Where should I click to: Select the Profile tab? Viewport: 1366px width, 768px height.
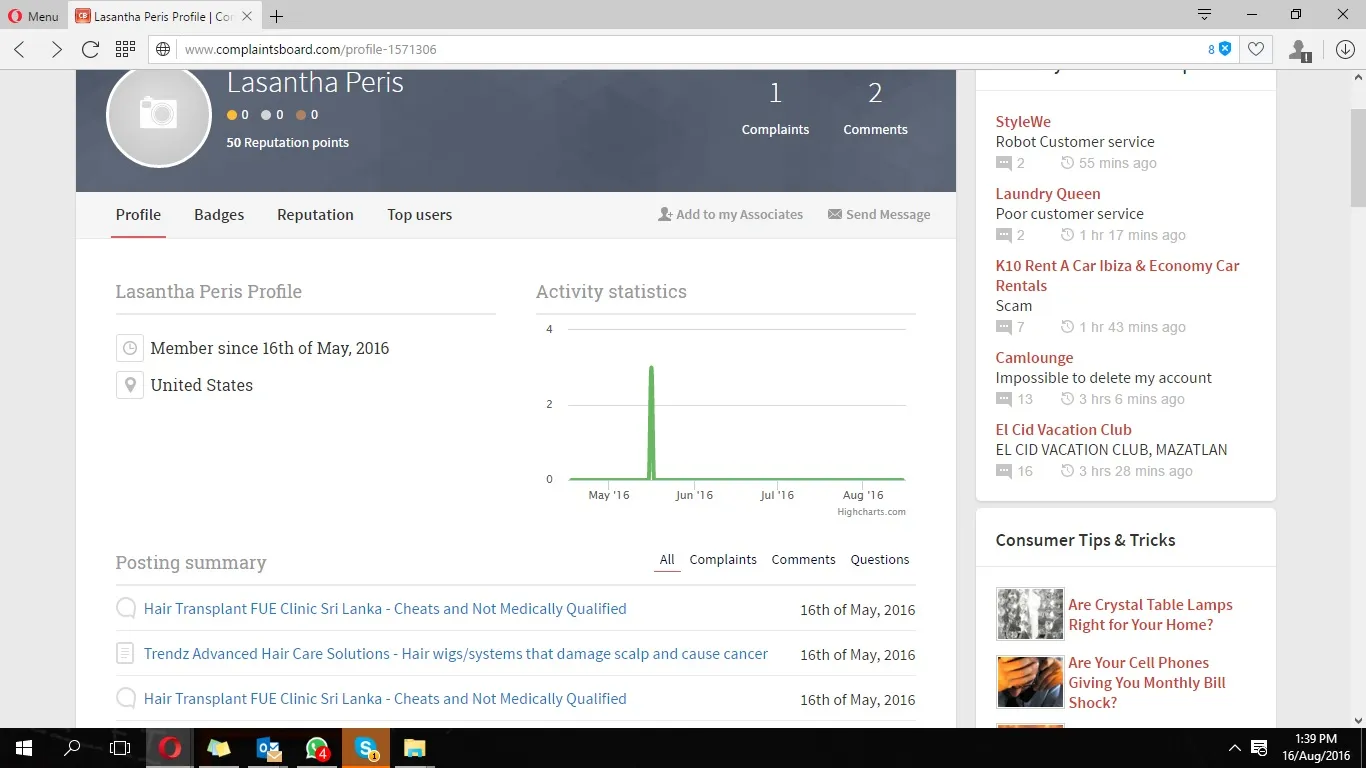coord(138,215)
